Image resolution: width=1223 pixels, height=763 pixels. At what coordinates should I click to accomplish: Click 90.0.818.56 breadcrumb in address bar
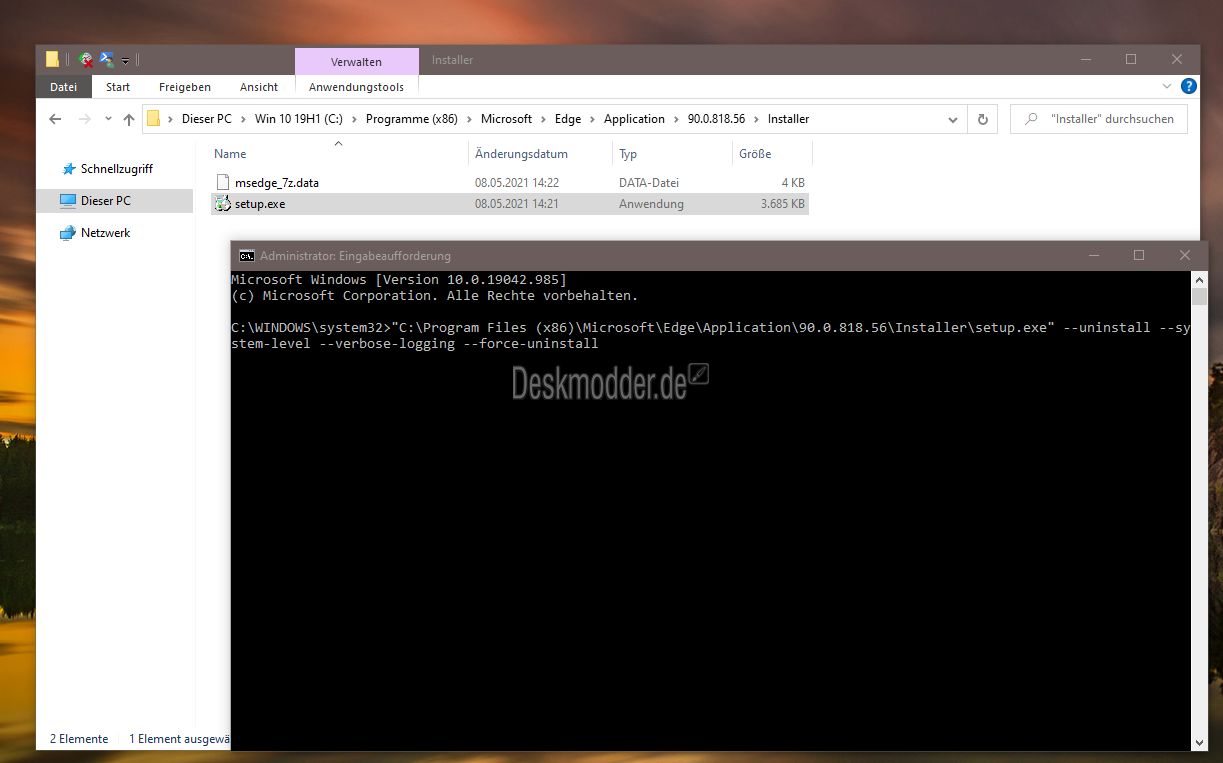coord(717,119)
